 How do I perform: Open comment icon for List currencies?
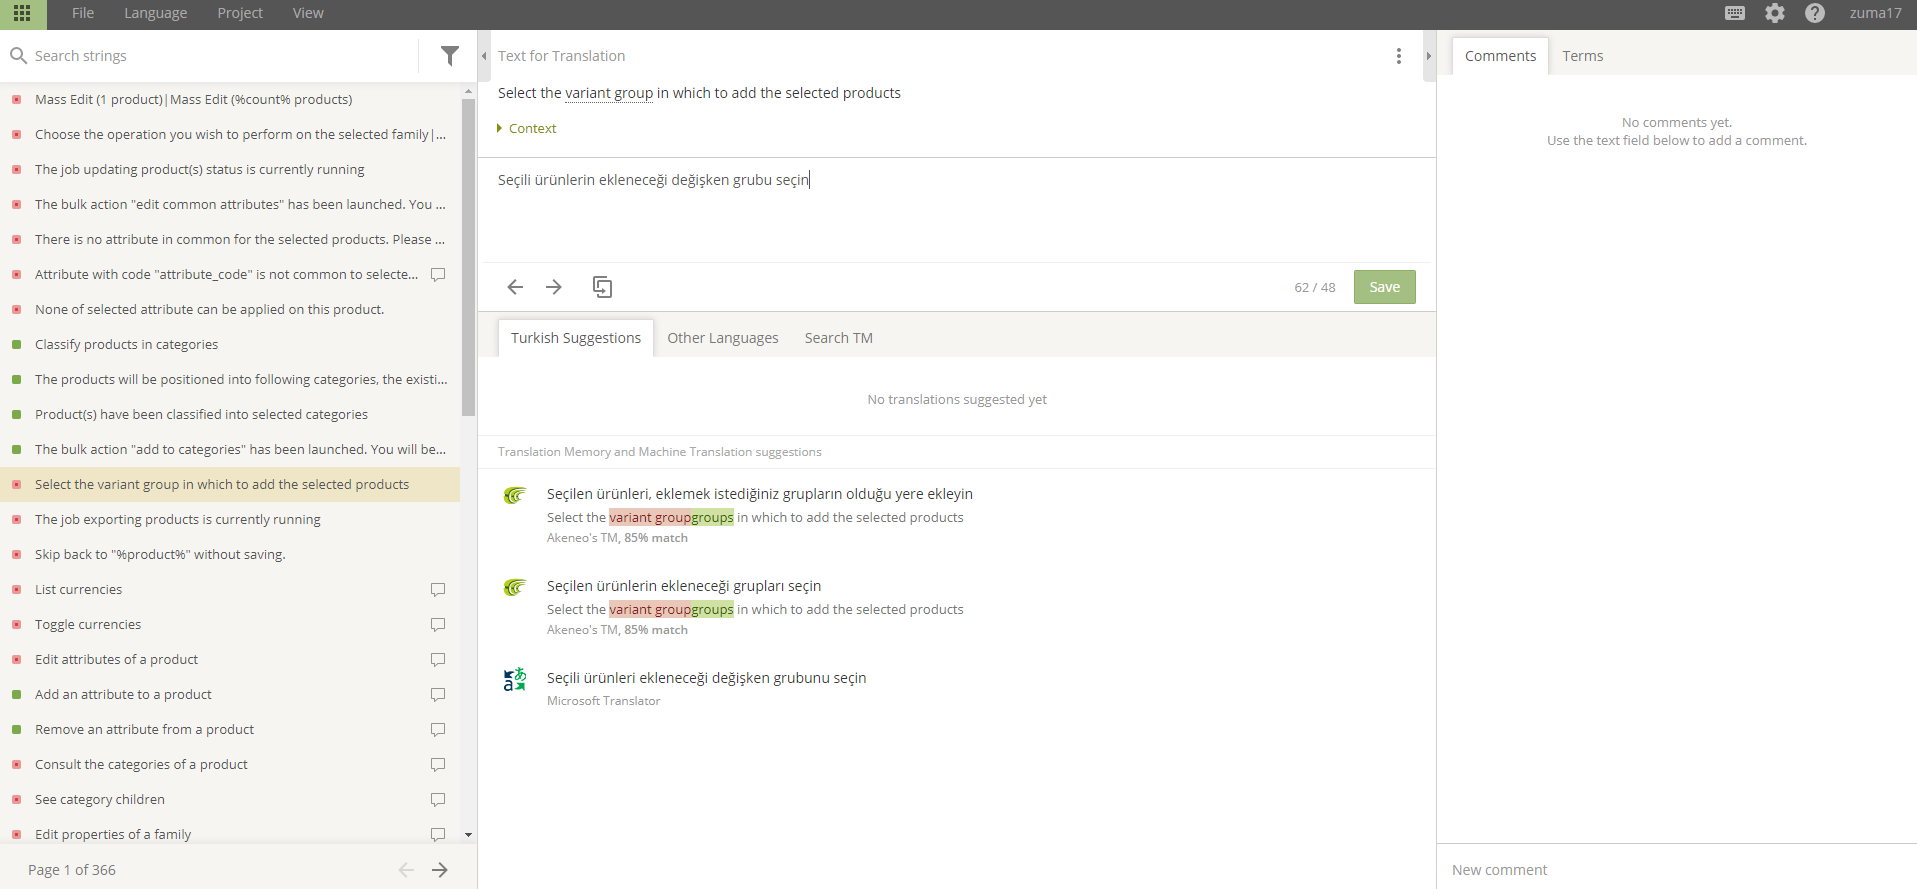[x=438, y=590]
